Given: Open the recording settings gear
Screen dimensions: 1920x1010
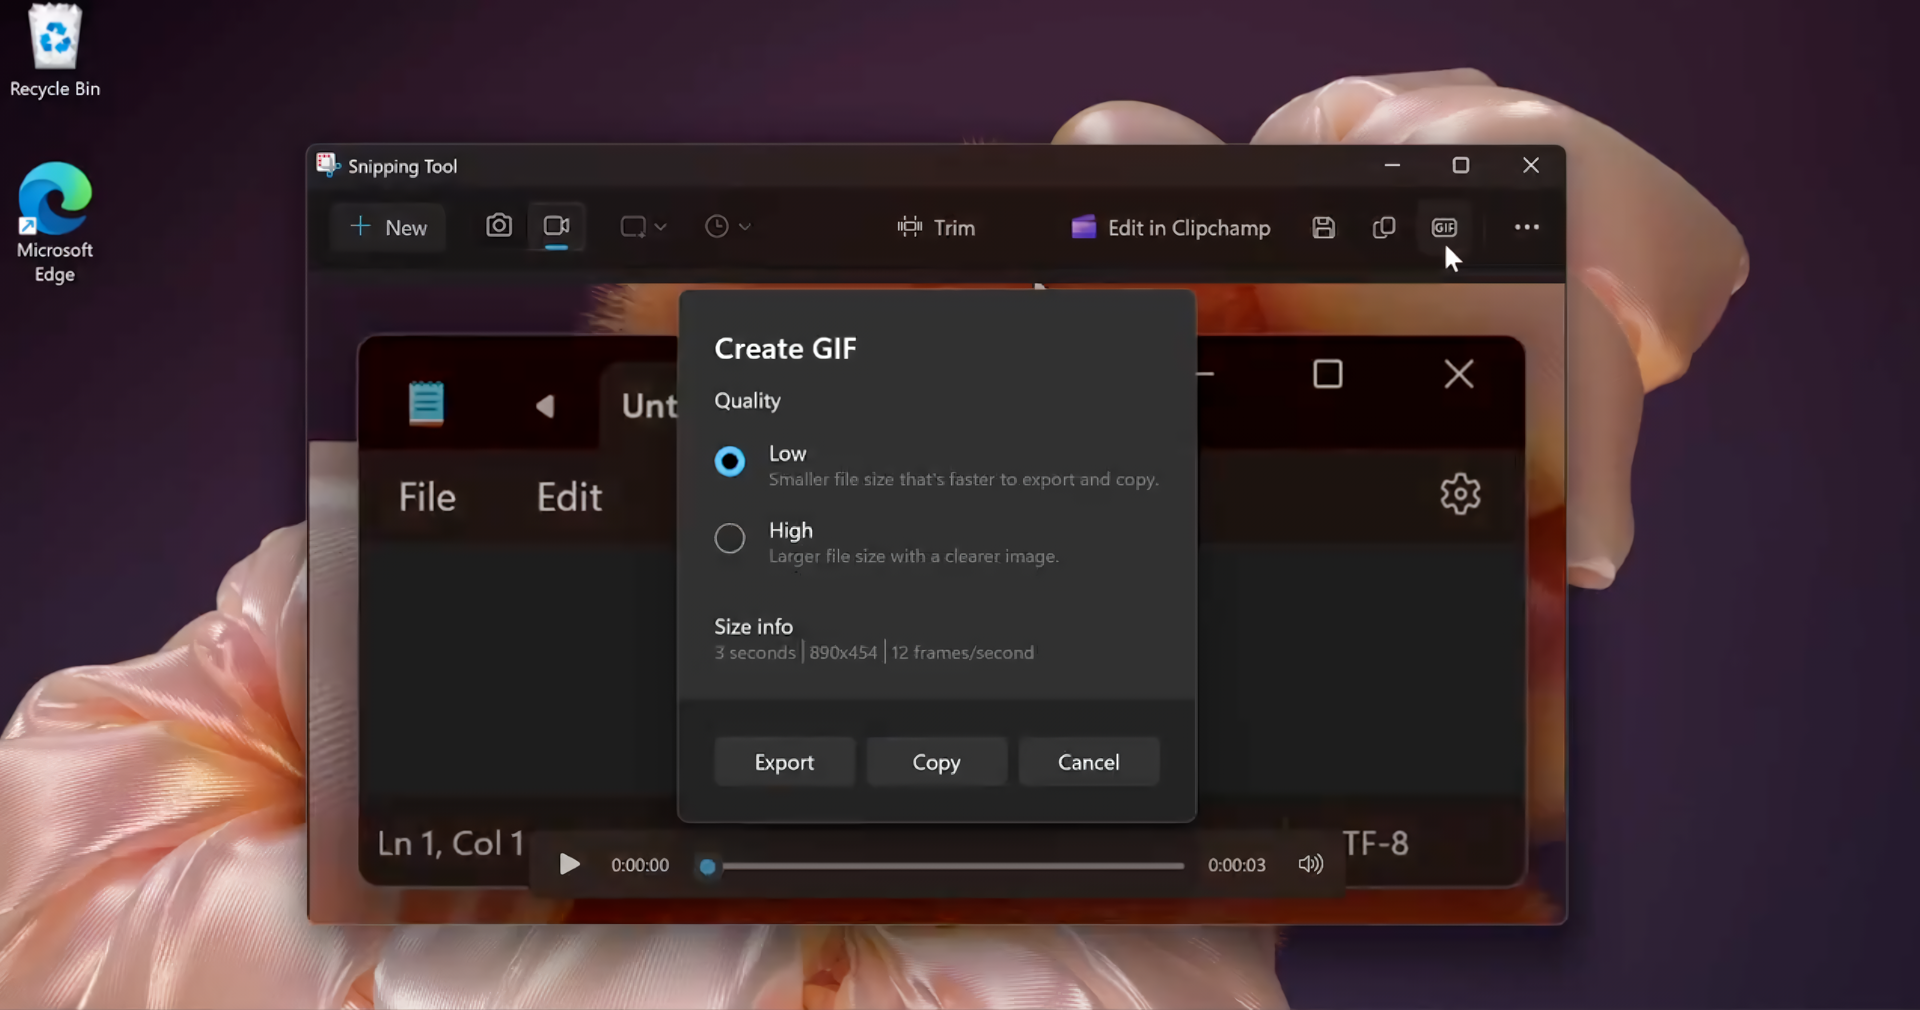Looking at the screenshot, I should tap(1459, 493).
